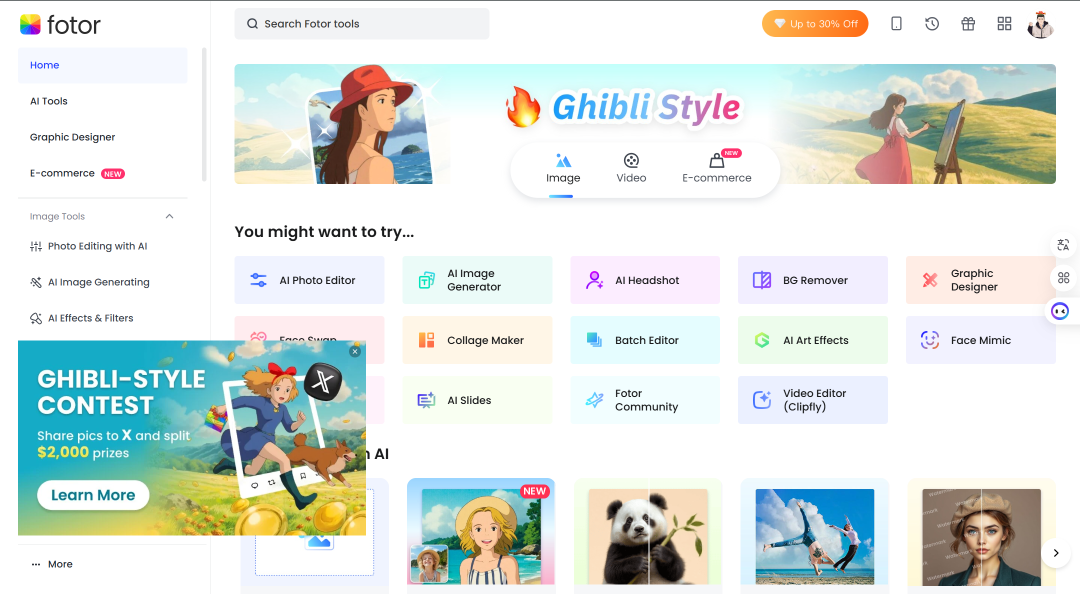This screenshot has height=594, width=1080.
Task: Open the woman portrait watermark thumbnail
Action: 982,536
